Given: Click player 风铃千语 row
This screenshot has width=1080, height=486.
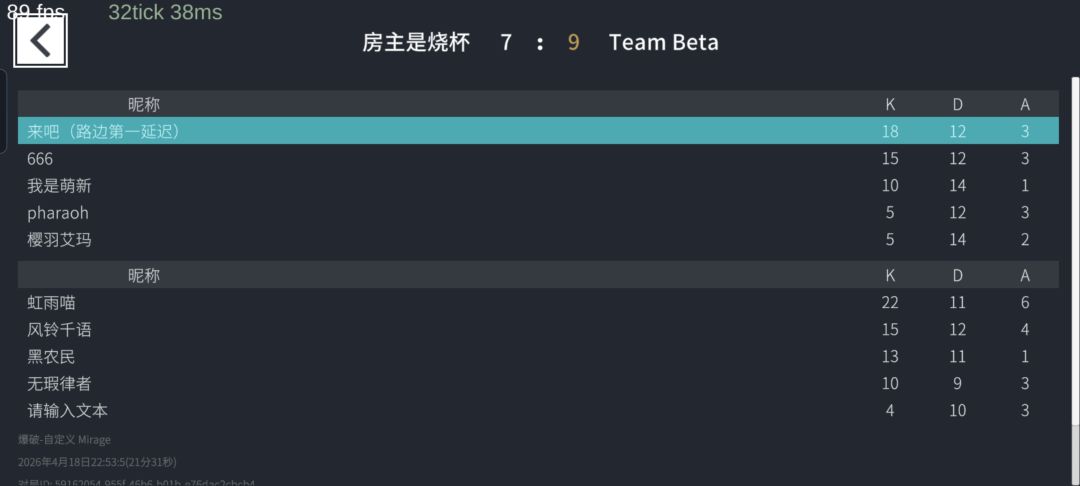Looking at the screenshot, I should (x=59, y=329).
